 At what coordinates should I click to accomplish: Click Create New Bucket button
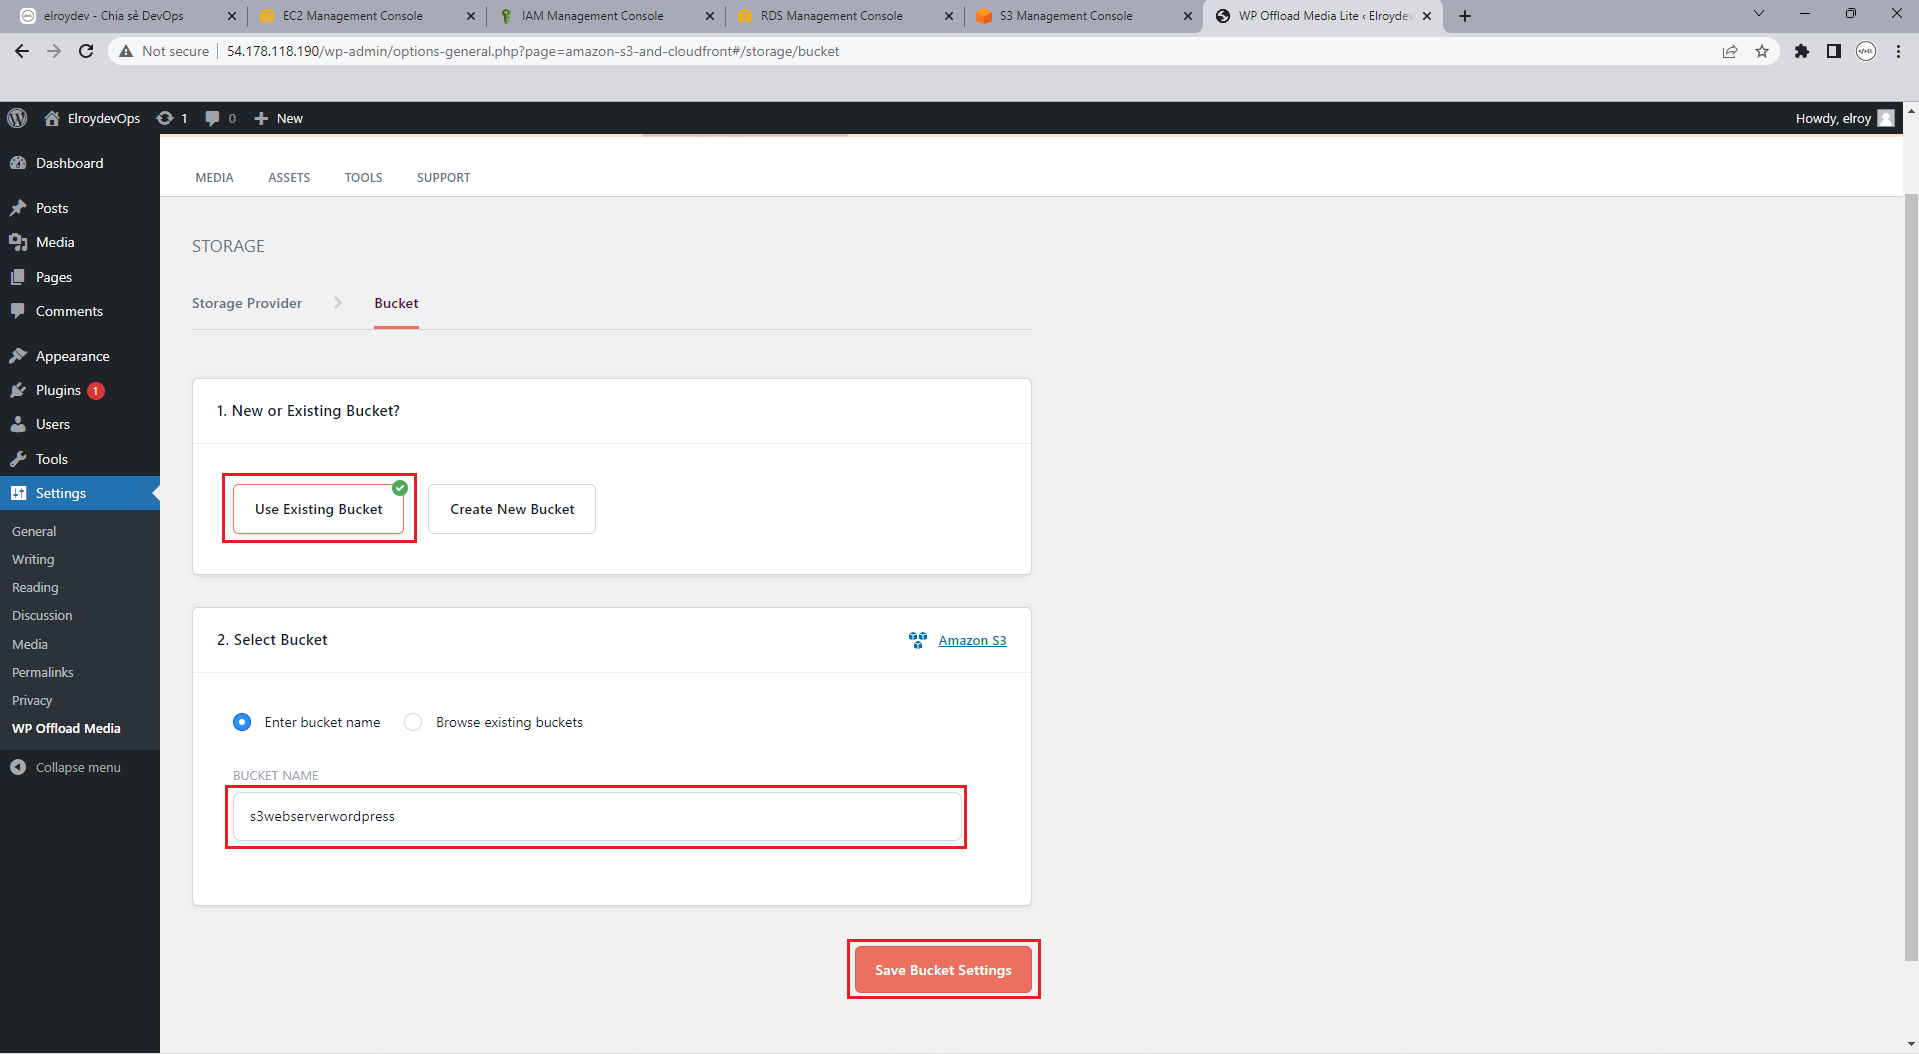point(512,509)
